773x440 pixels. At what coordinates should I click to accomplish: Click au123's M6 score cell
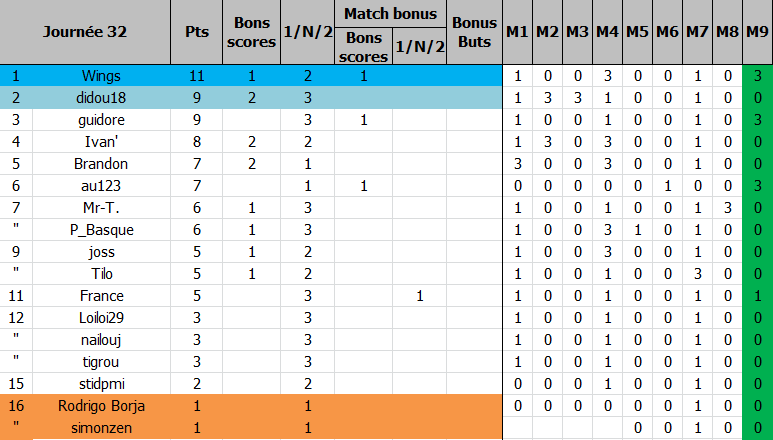(668, 186)
